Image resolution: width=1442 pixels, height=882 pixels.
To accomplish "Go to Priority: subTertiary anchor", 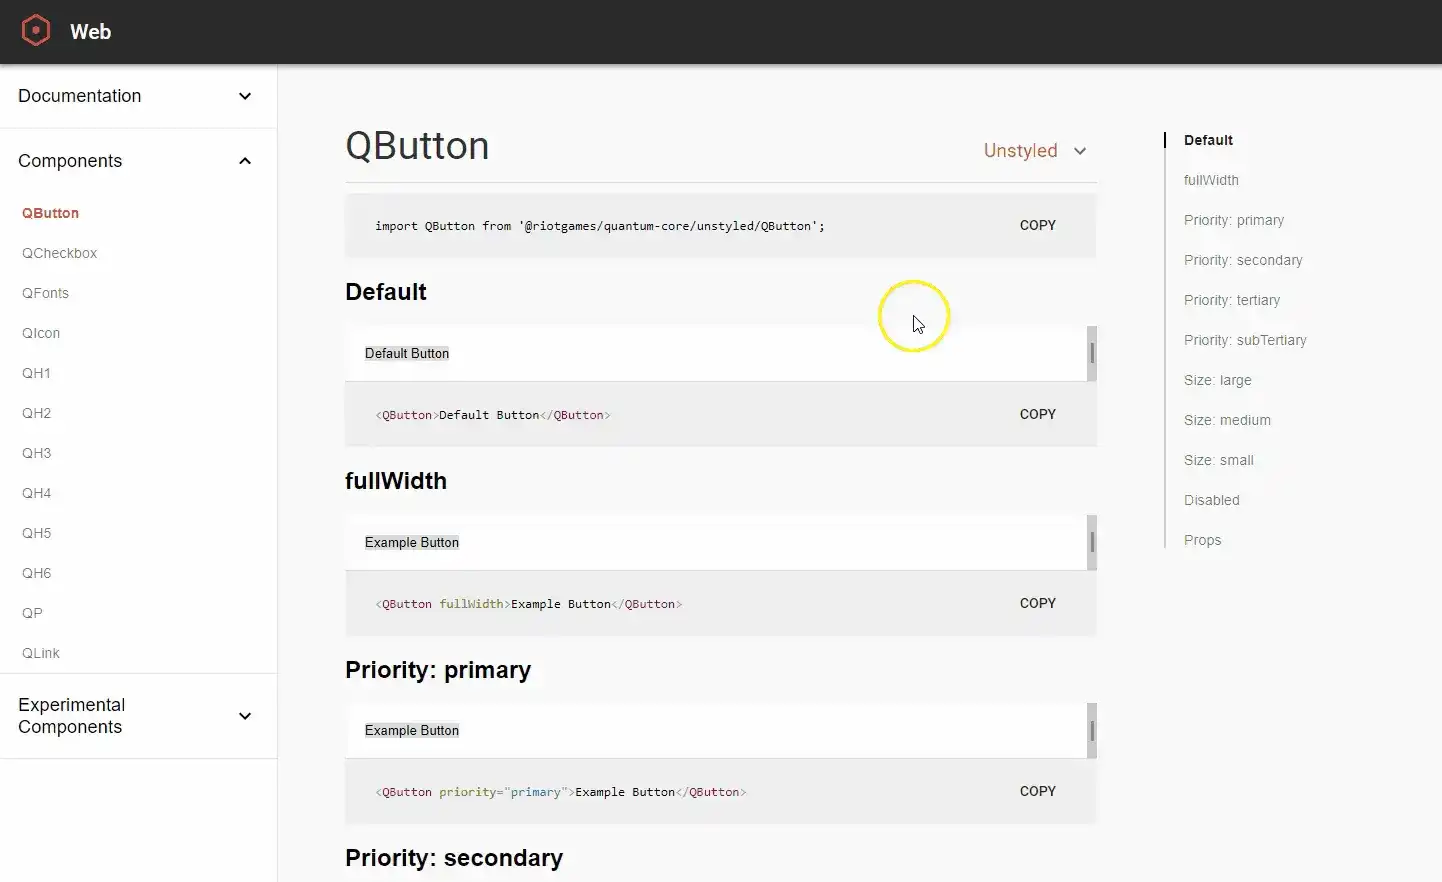I will pos(1245,340).
